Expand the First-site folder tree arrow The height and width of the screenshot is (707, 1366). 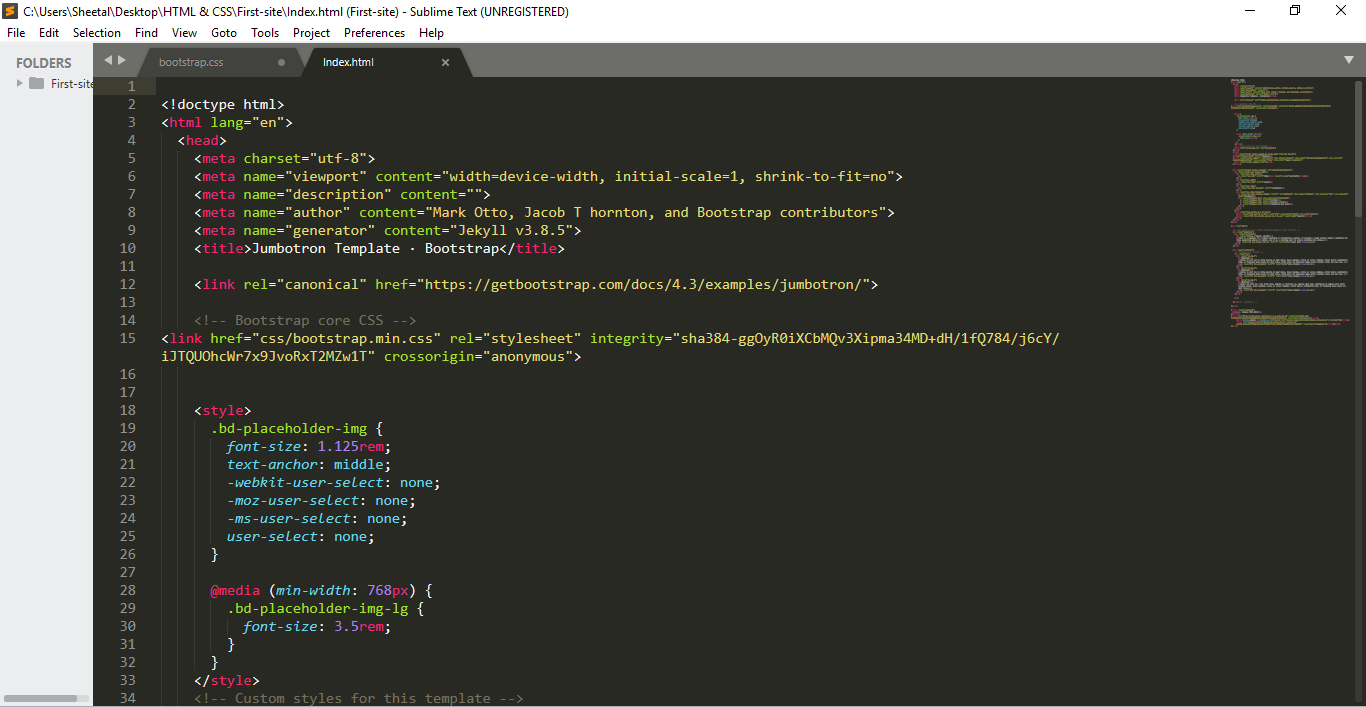tap(19, 84)
